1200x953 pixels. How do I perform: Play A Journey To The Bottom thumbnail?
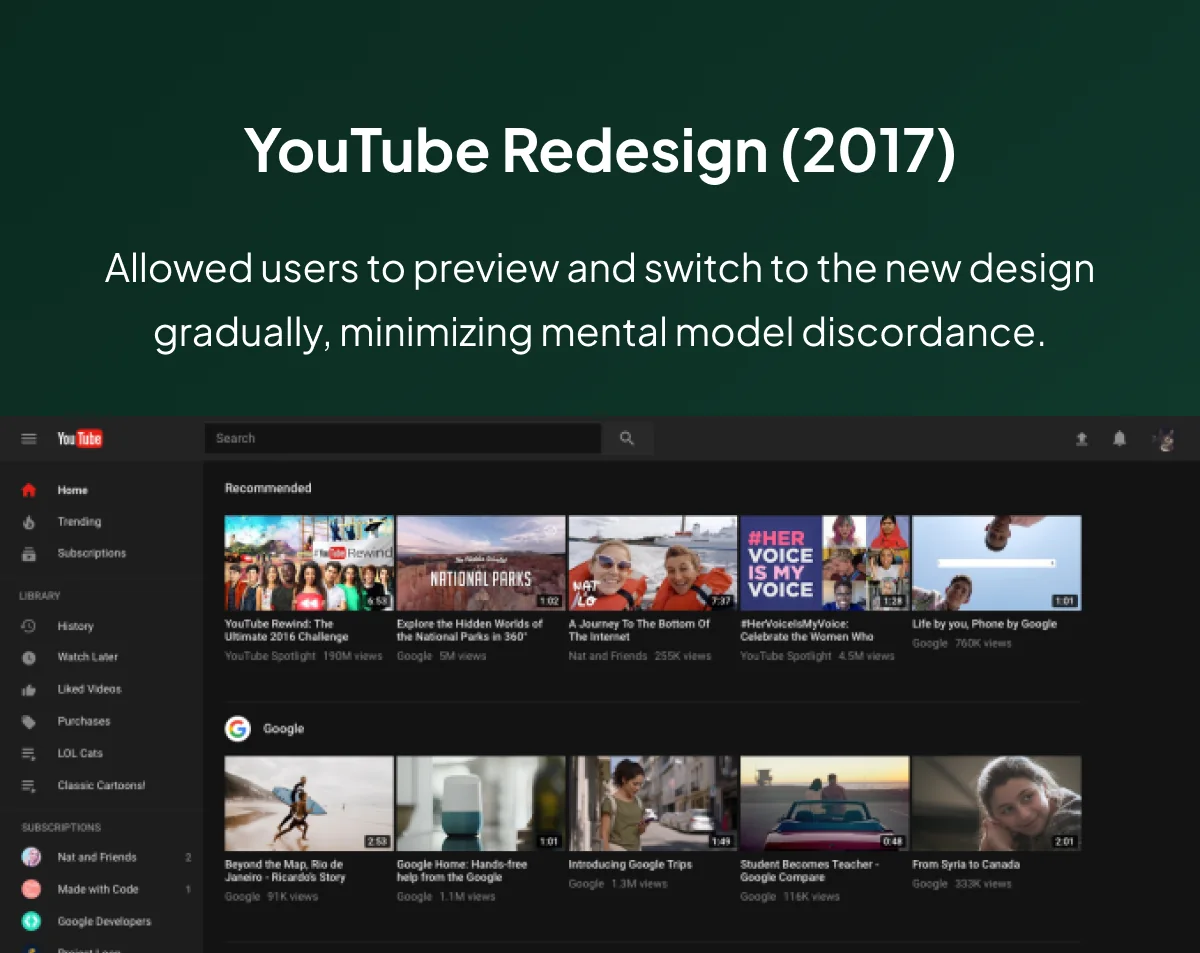653,563
